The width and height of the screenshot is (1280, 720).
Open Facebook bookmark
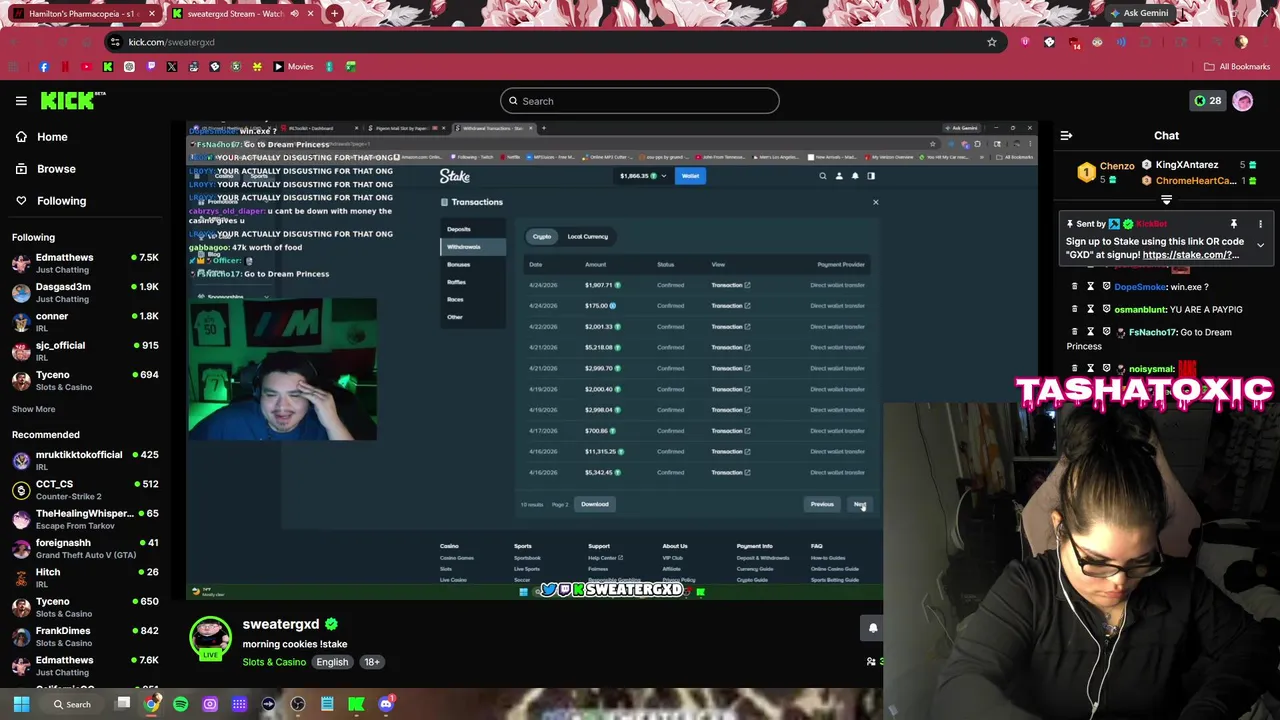(x=44, y=67)
